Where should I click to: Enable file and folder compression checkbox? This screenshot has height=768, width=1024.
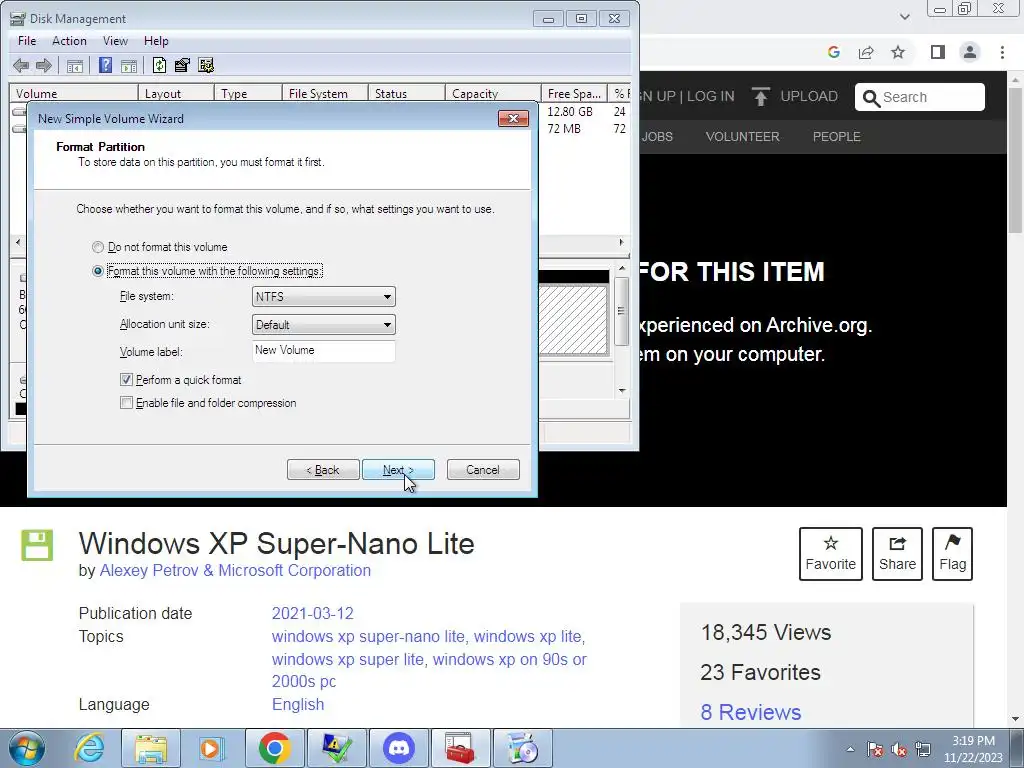click(x=127, y=403)
